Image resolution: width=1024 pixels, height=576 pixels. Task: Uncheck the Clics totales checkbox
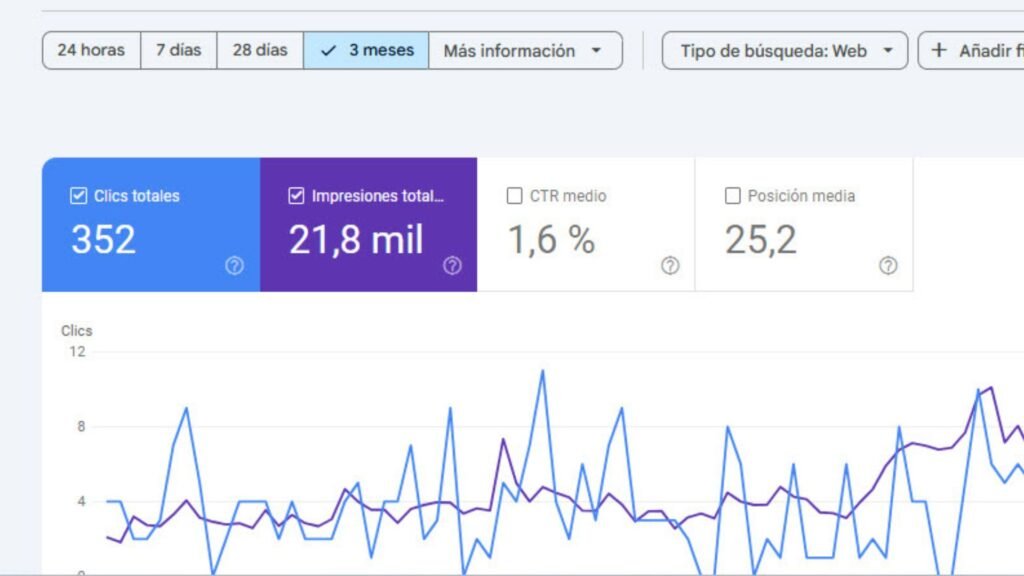coord(78,196)
